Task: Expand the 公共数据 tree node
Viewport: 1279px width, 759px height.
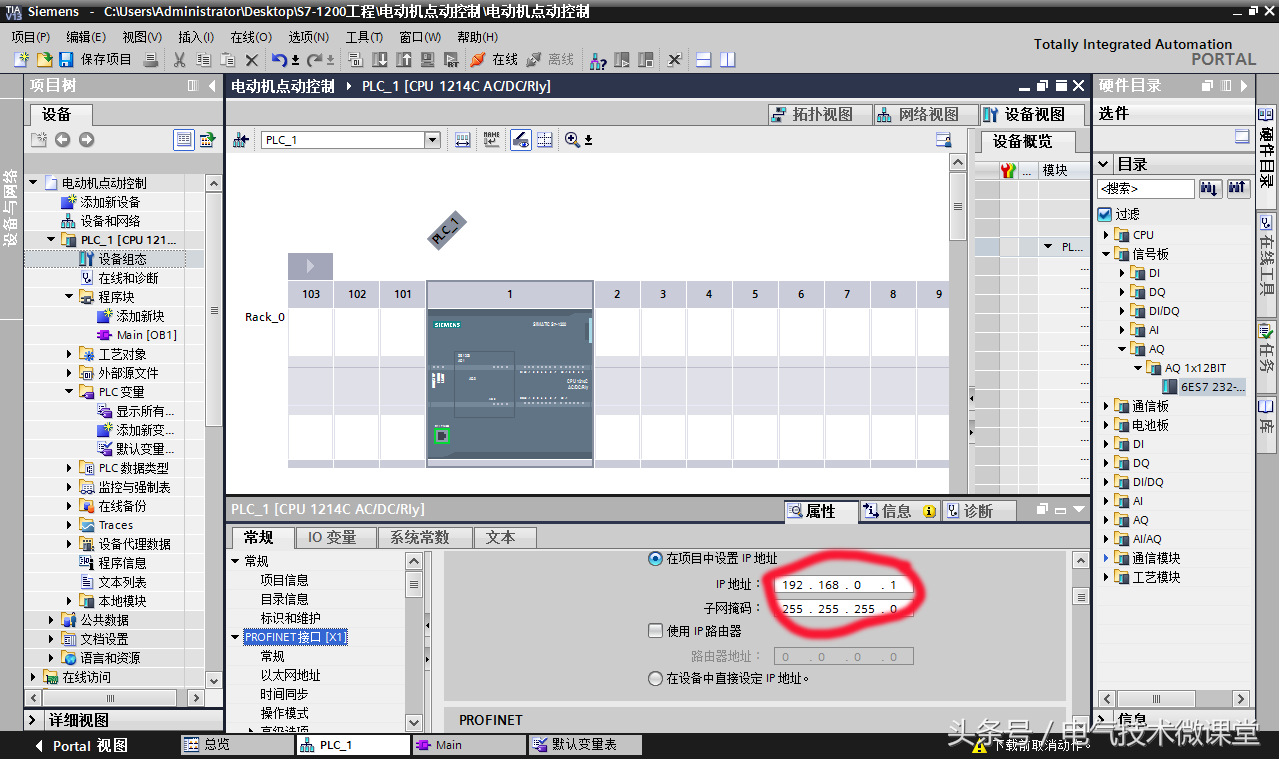Action: tap(52, 620)
